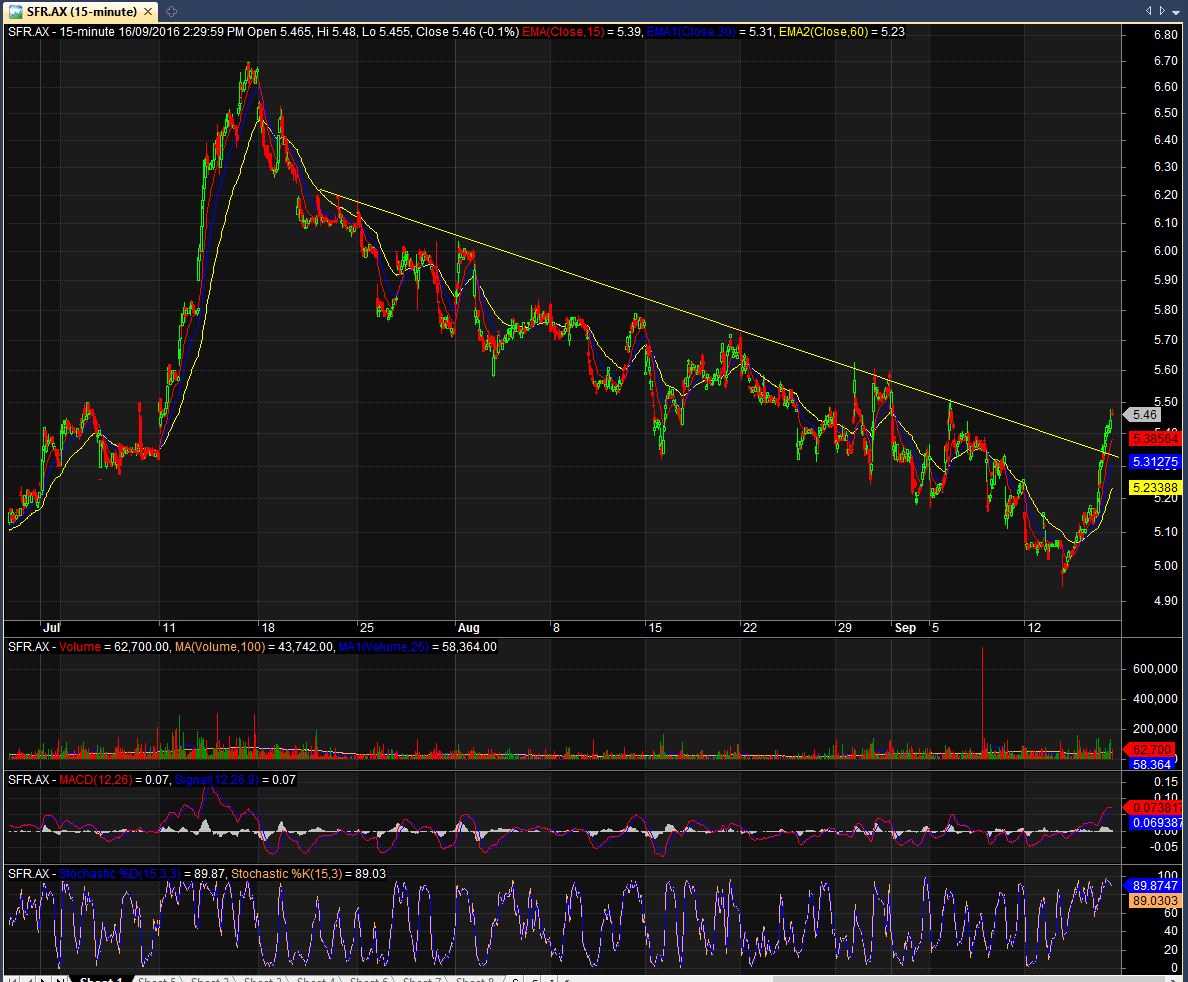Close the SFR.AX (15-minute) tab

[148, 11]
